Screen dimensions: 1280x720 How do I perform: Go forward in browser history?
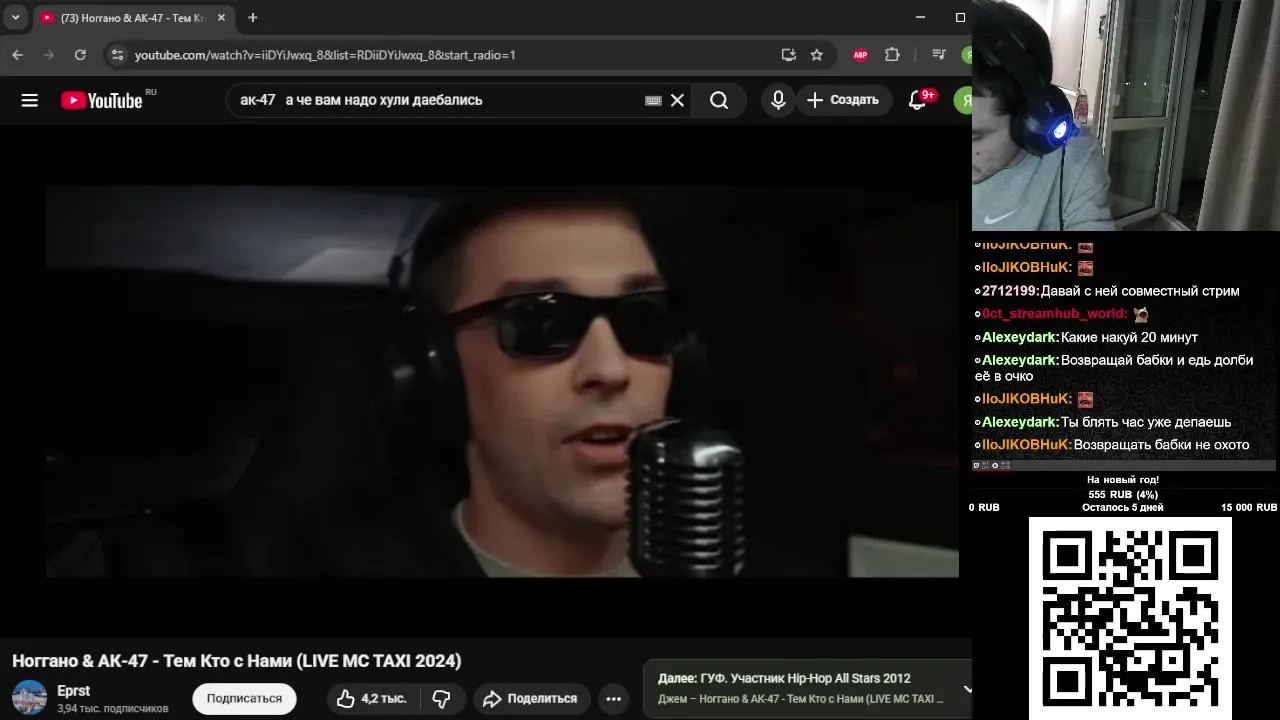(x=48, y=55)
